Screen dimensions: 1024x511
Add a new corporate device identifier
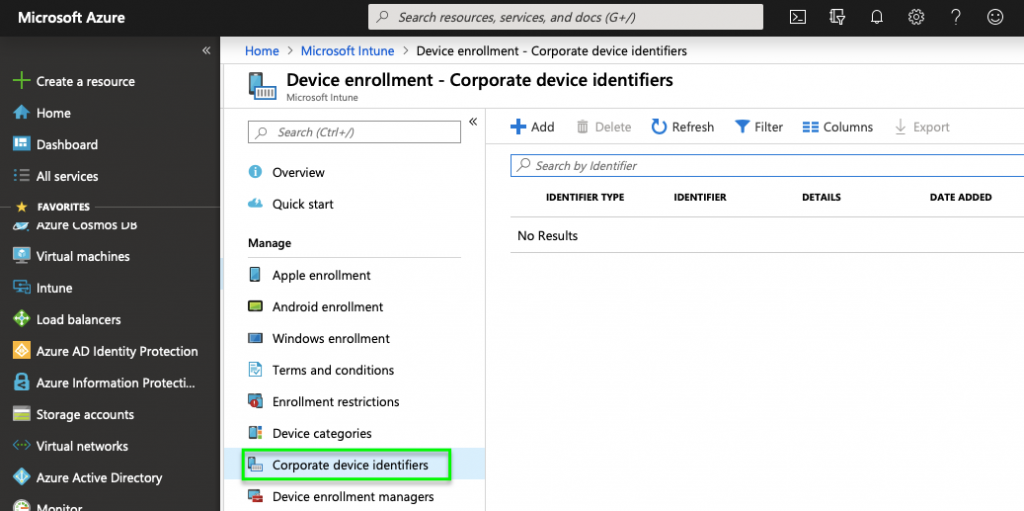point(532,127)
